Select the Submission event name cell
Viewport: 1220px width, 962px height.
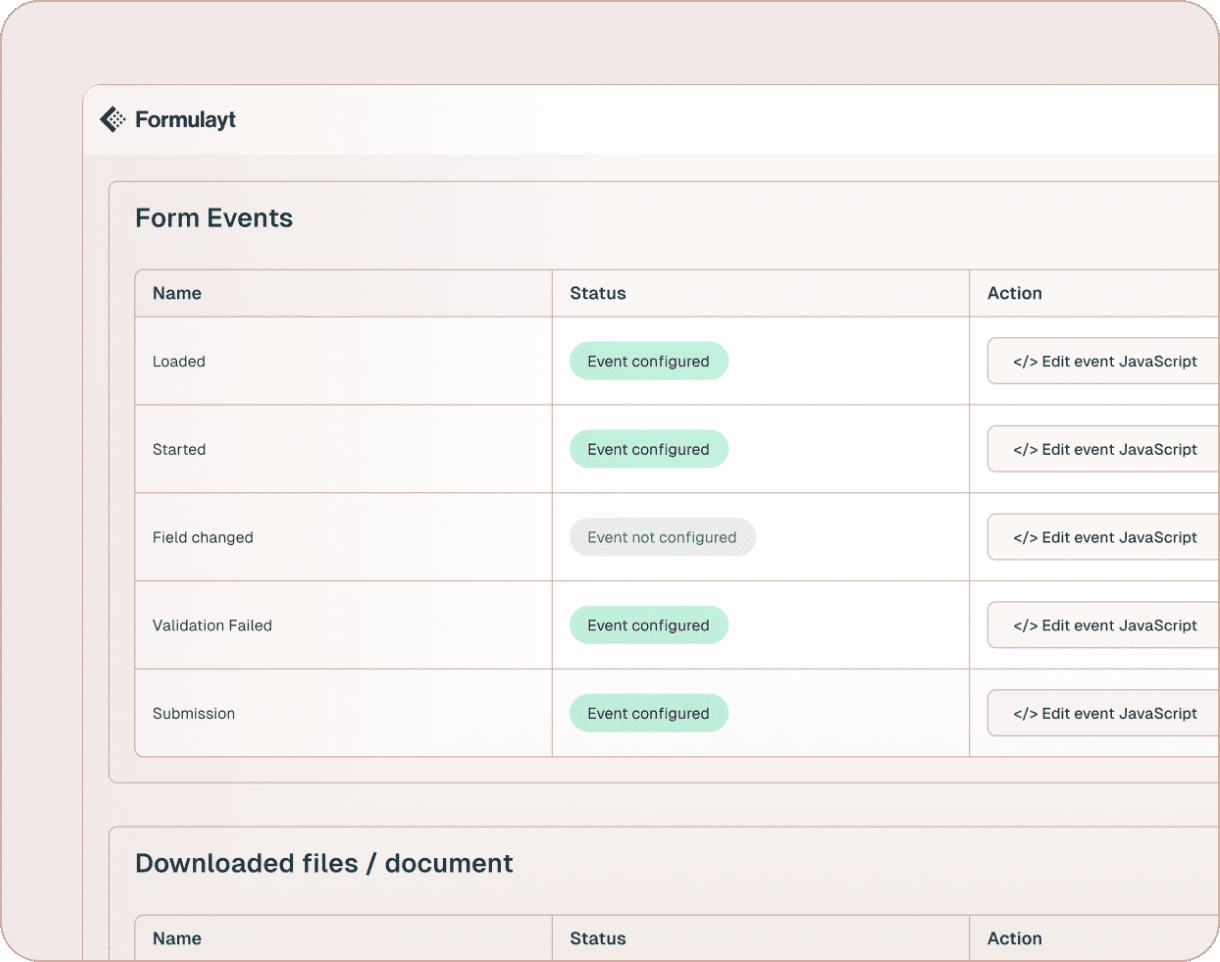(194, 713)
